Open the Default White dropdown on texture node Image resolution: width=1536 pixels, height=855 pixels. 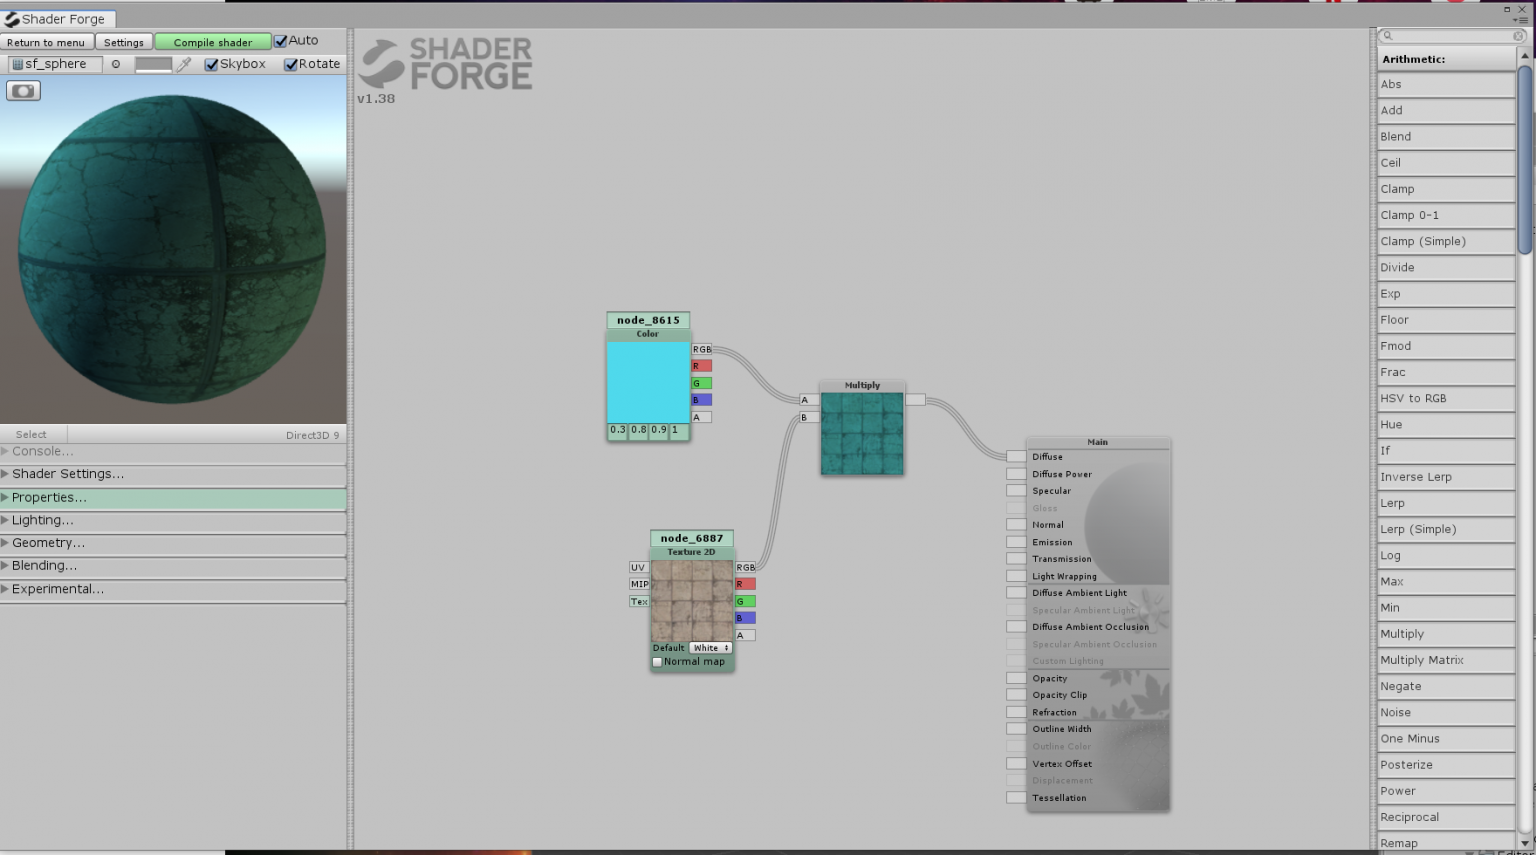tap(710, 648)
